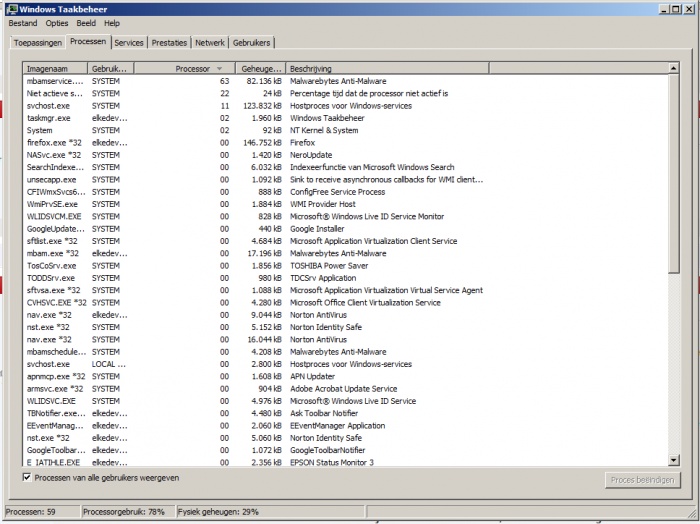
Task: Select the SearchIndexer process row
Action: (x=346, y=167)
